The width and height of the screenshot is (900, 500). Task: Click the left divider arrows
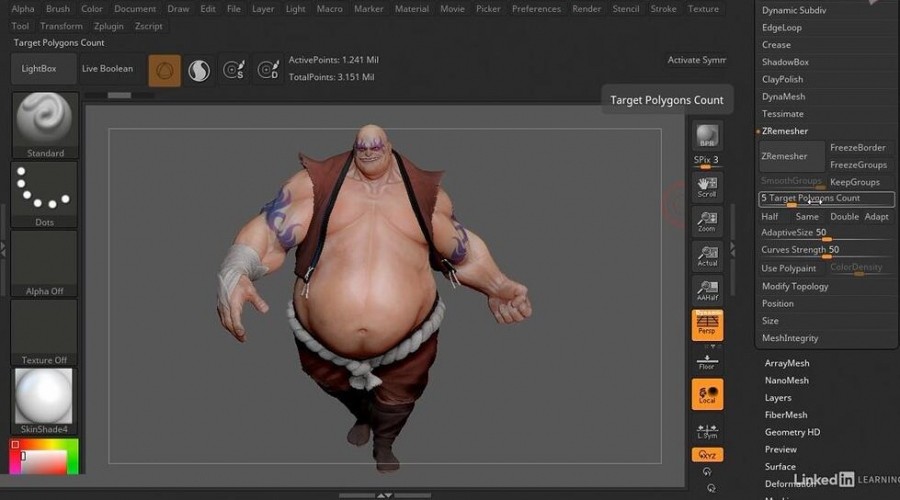[3, 249]
